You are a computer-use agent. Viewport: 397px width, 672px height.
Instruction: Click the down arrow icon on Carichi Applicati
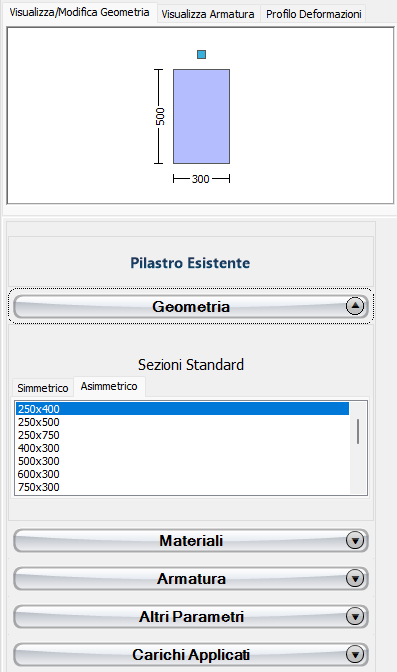point(355,654)
